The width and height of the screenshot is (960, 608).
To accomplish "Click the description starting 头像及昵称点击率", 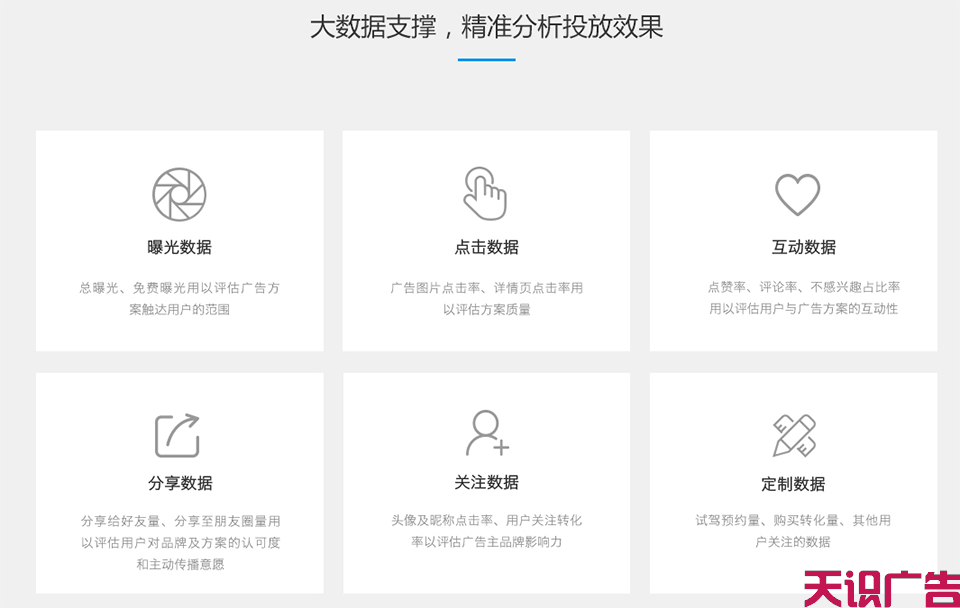I will [487, 531].
